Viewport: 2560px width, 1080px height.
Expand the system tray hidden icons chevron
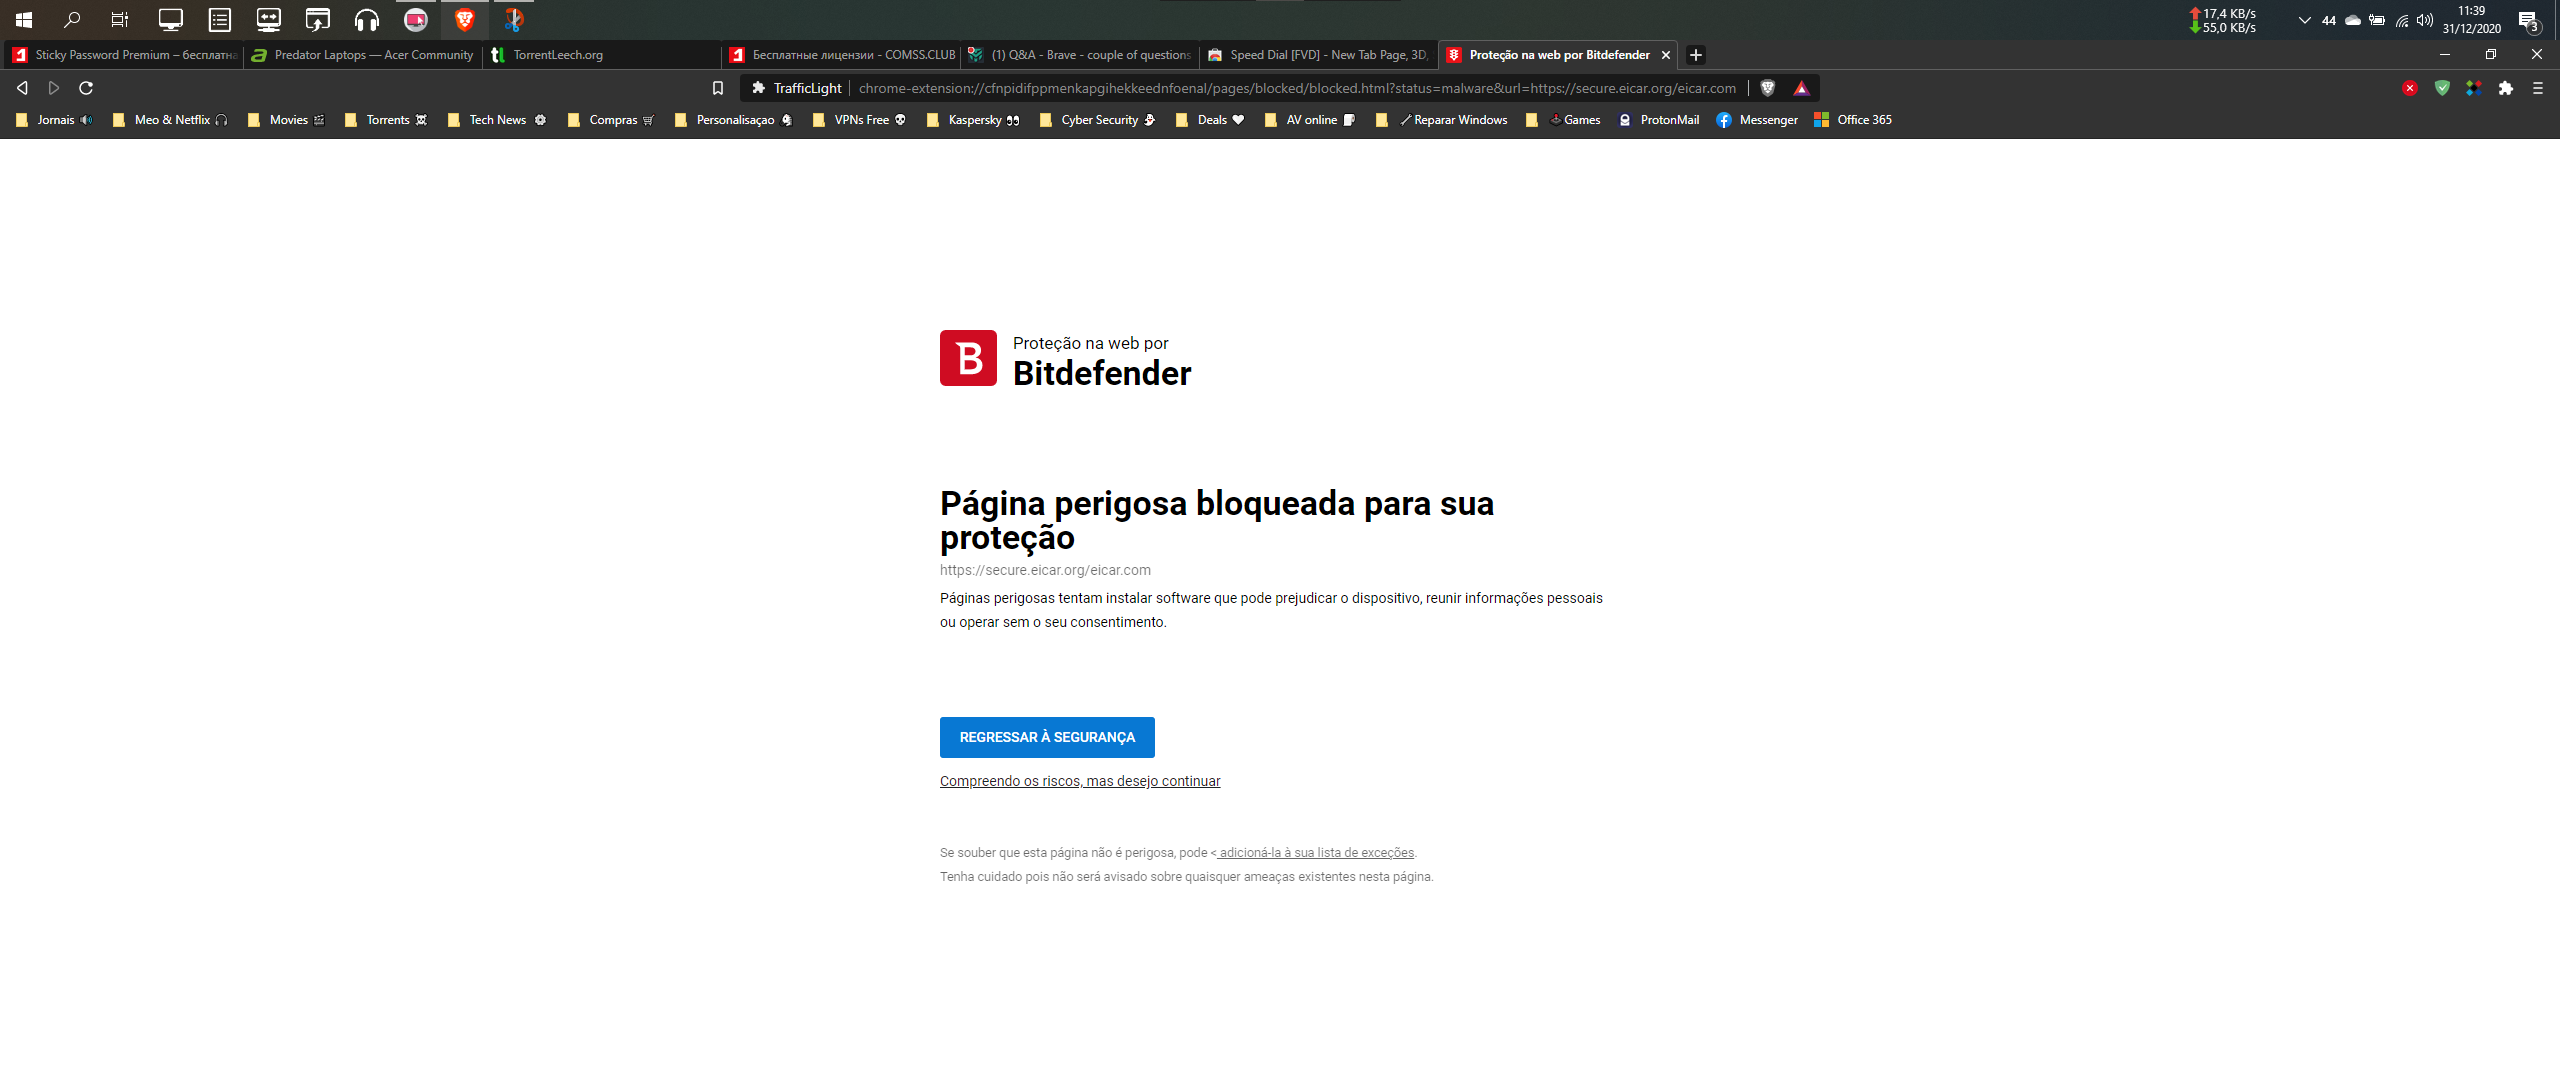click(x=2304, y=20)
